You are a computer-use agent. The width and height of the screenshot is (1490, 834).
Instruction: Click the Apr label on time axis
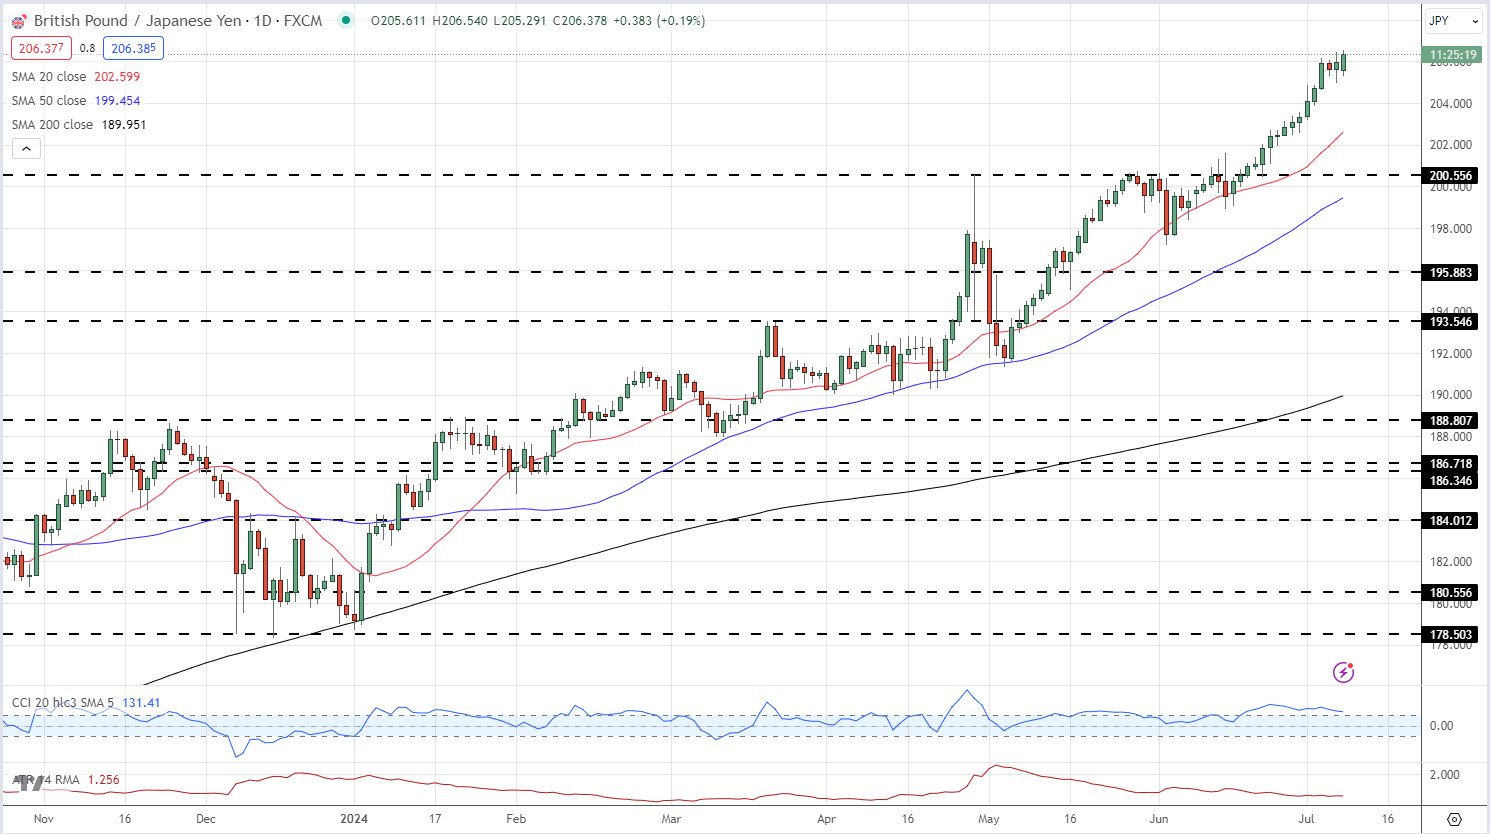point(826,818)
